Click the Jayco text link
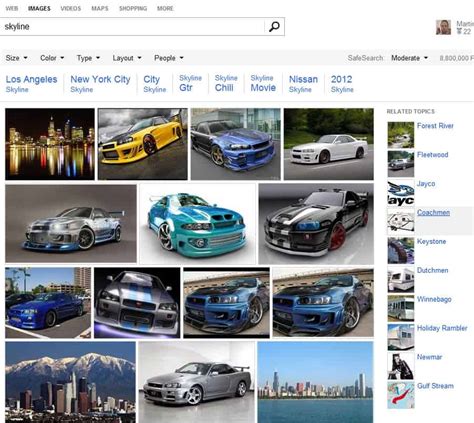Image resolution: width=474 pixels, height=423 pixels. (426, 184)
